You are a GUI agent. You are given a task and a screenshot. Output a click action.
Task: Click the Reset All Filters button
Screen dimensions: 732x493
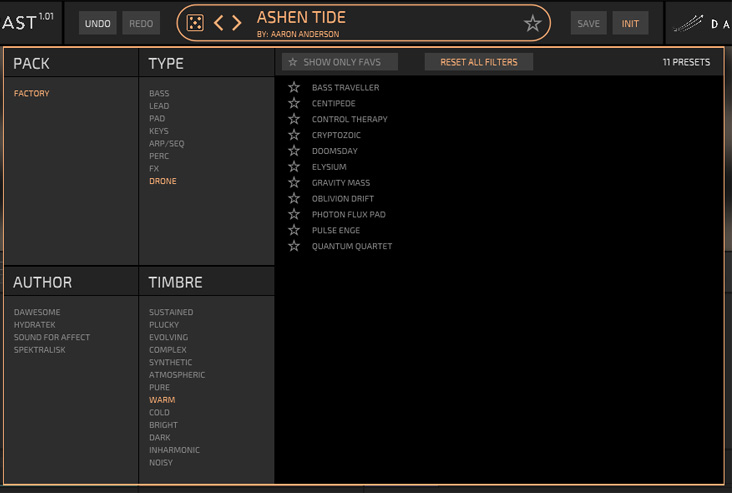click(x=479, y=62)
